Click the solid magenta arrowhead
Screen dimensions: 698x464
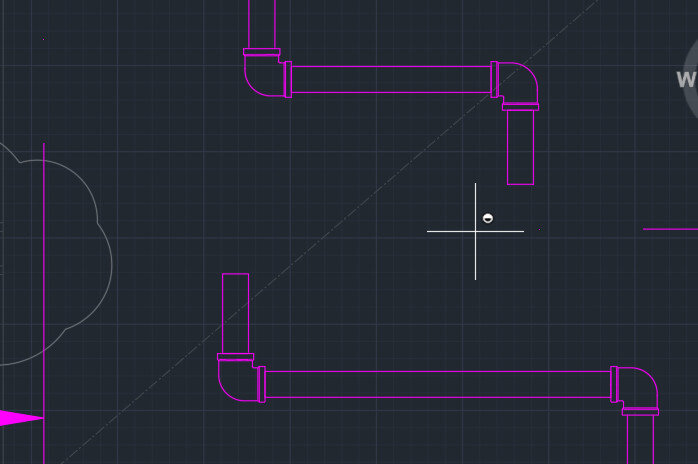click(x=21, y=418)
